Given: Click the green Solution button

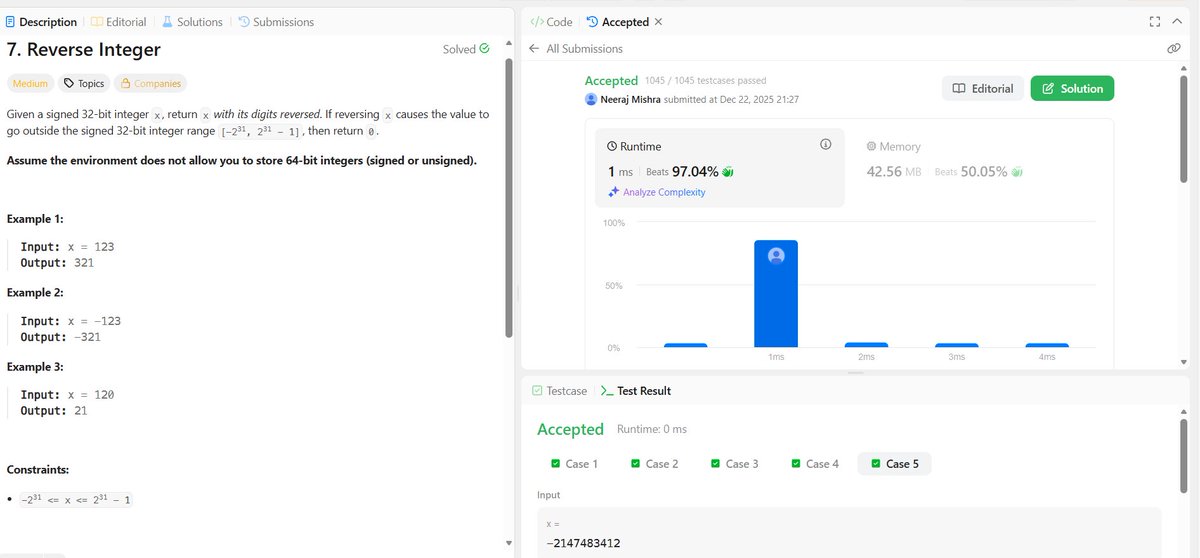Looking at the screenshot, I should point(1072,89).
